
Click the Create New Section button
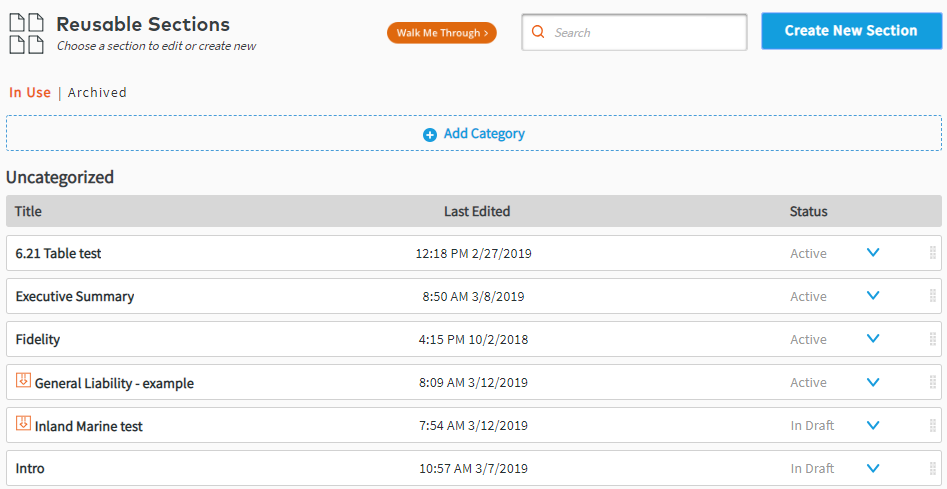(x=850, y=31)
